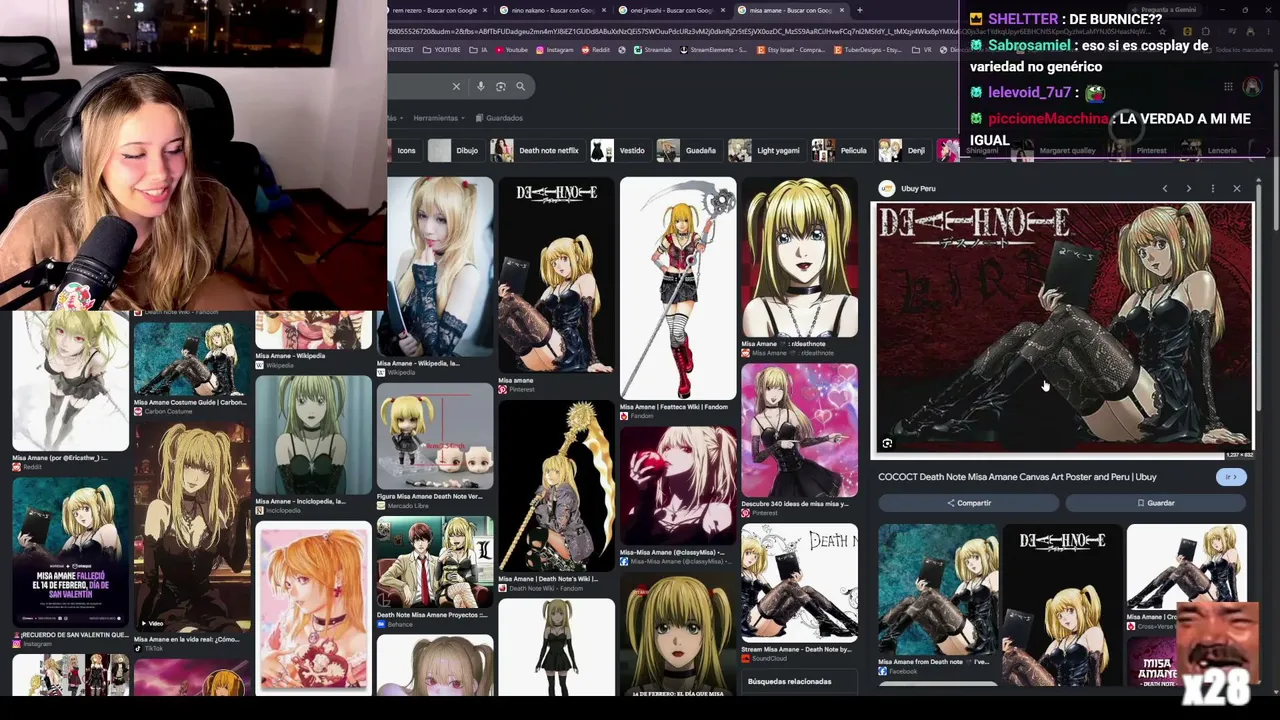Open 'Misa Amane - Inciclopedia' thumbnail
Viewport: 1280px width, 720px height.
click(313, 436)
